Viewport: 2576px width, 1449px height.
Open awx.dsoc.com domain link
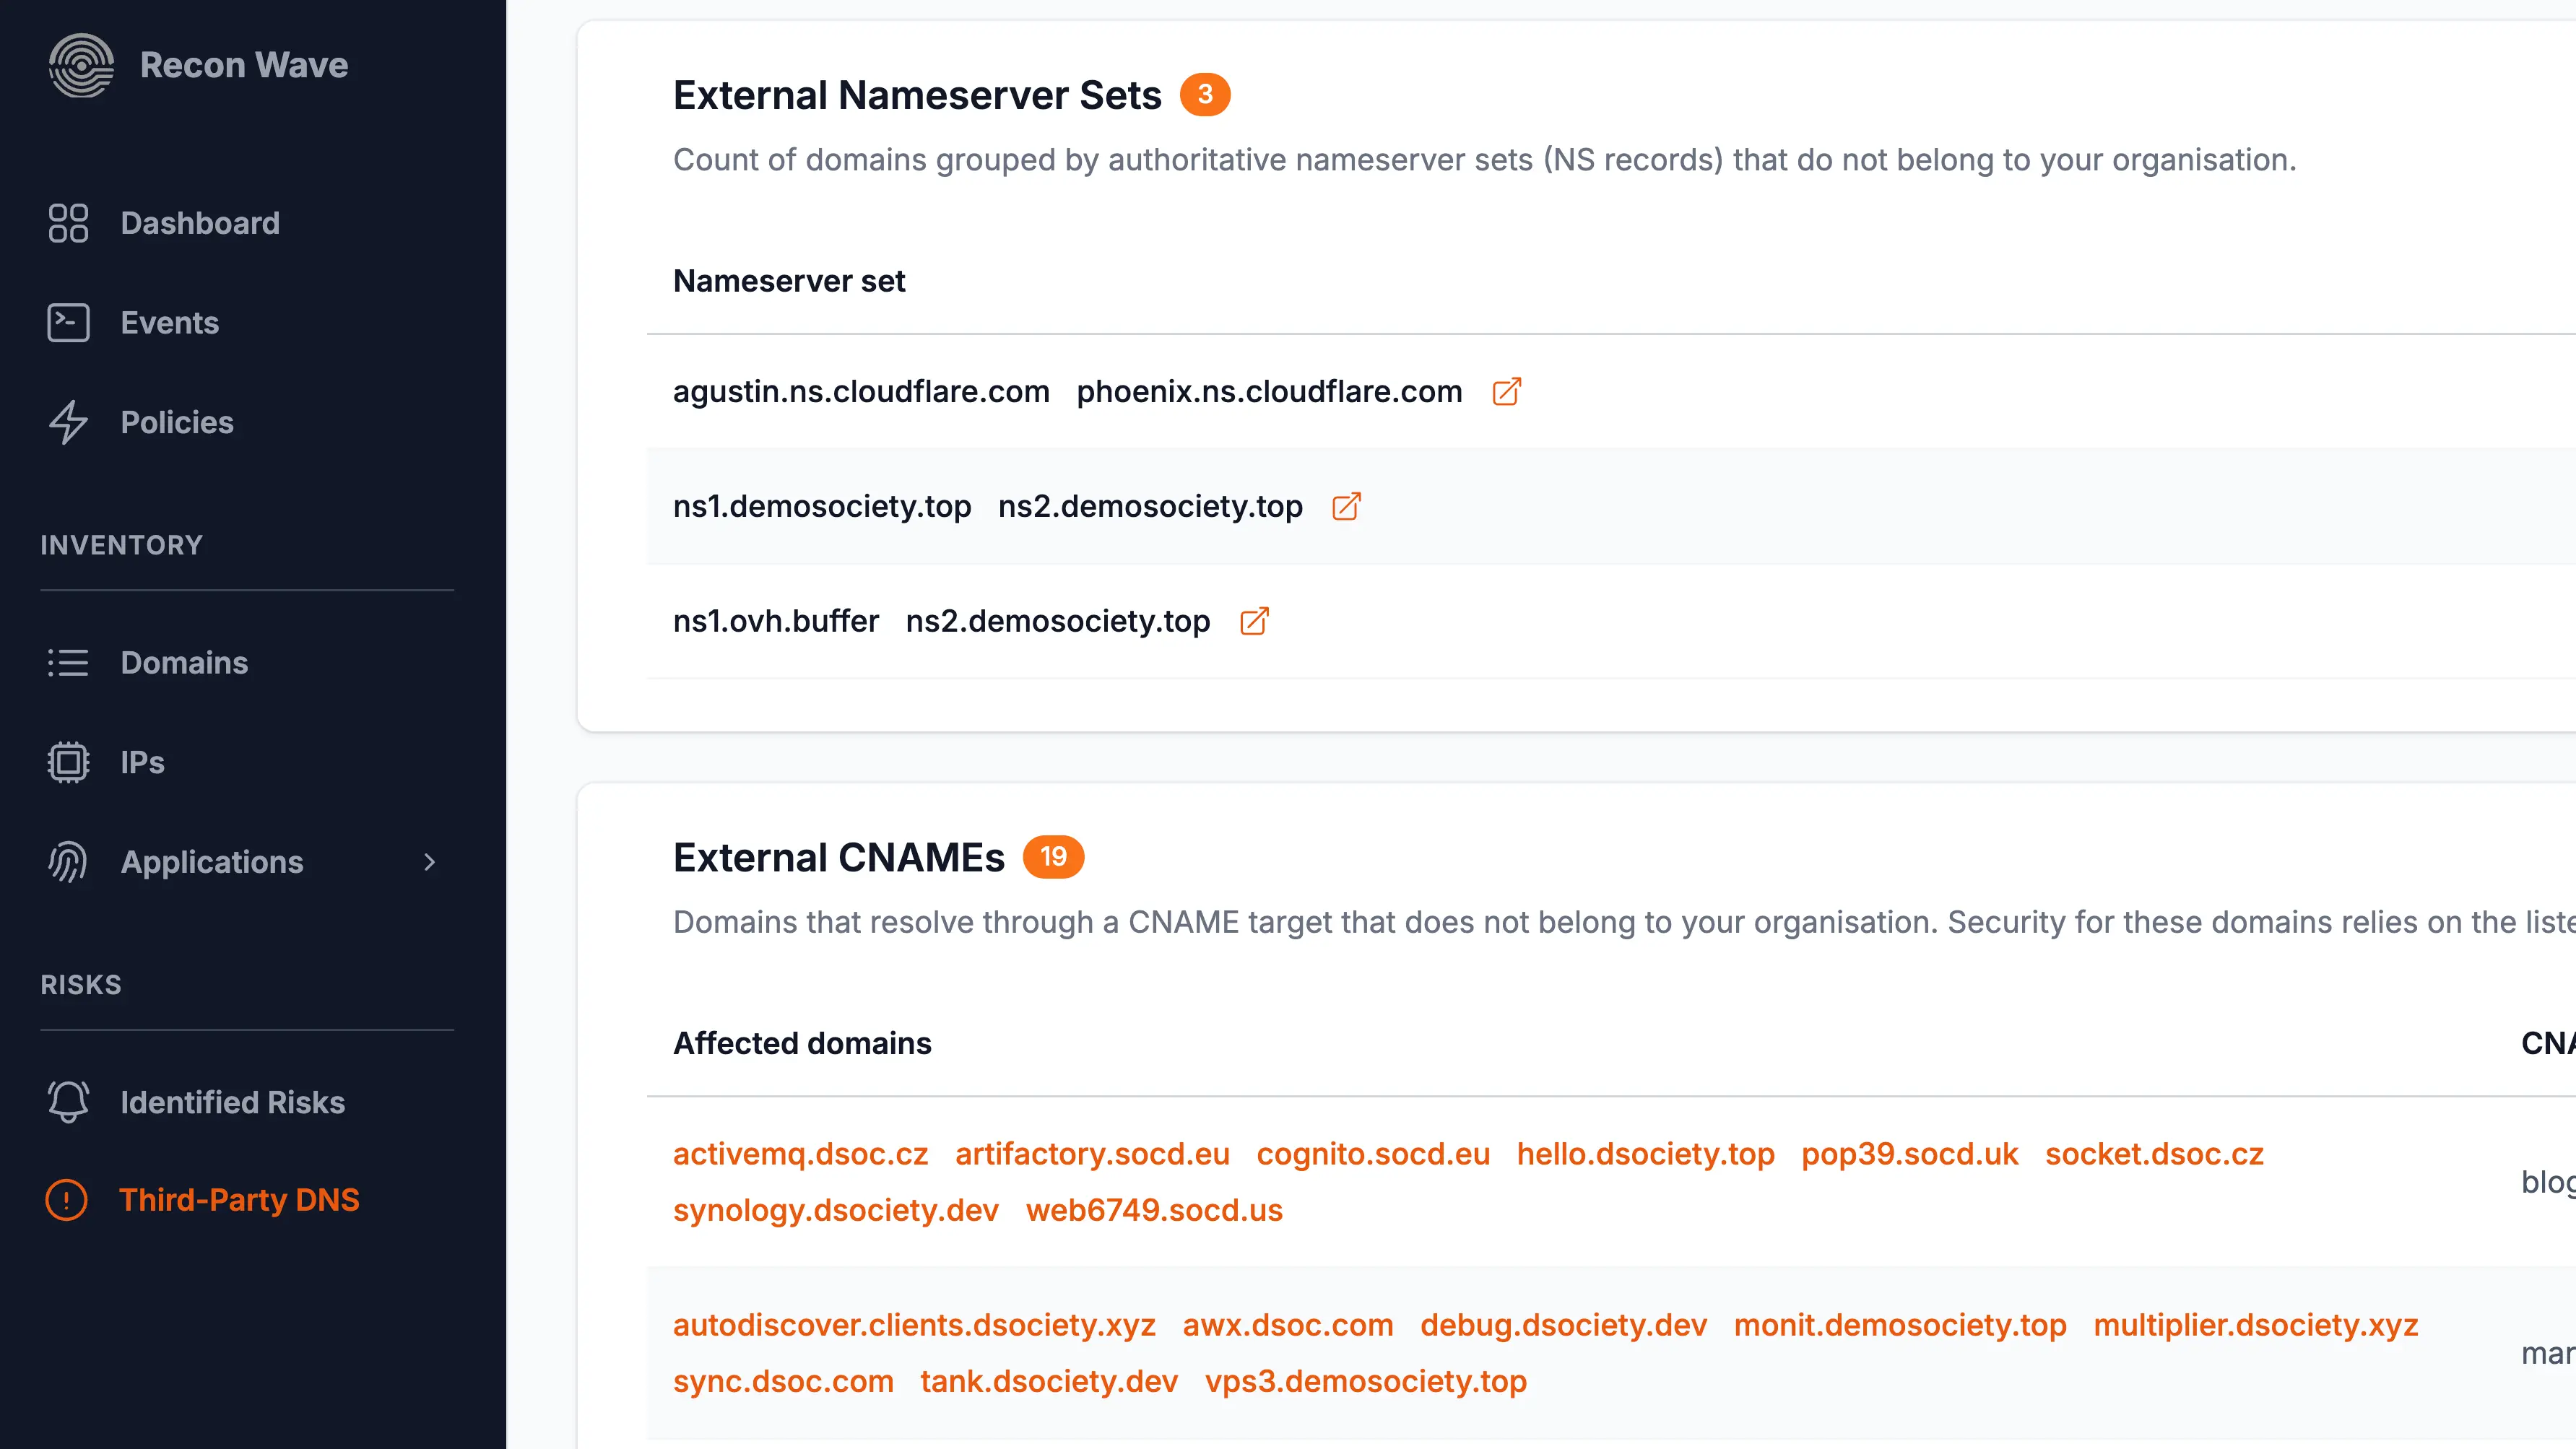coord(1288,1325)
